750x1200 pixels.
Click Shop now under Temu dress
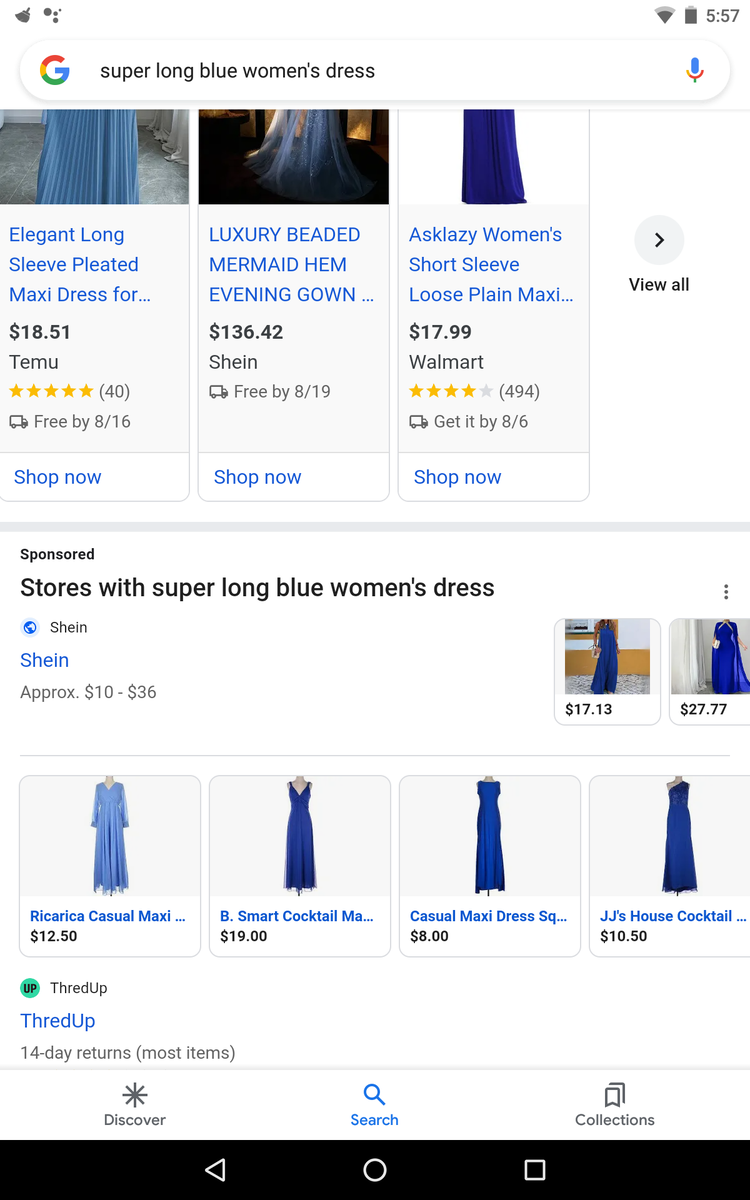[x=58, y=477]
